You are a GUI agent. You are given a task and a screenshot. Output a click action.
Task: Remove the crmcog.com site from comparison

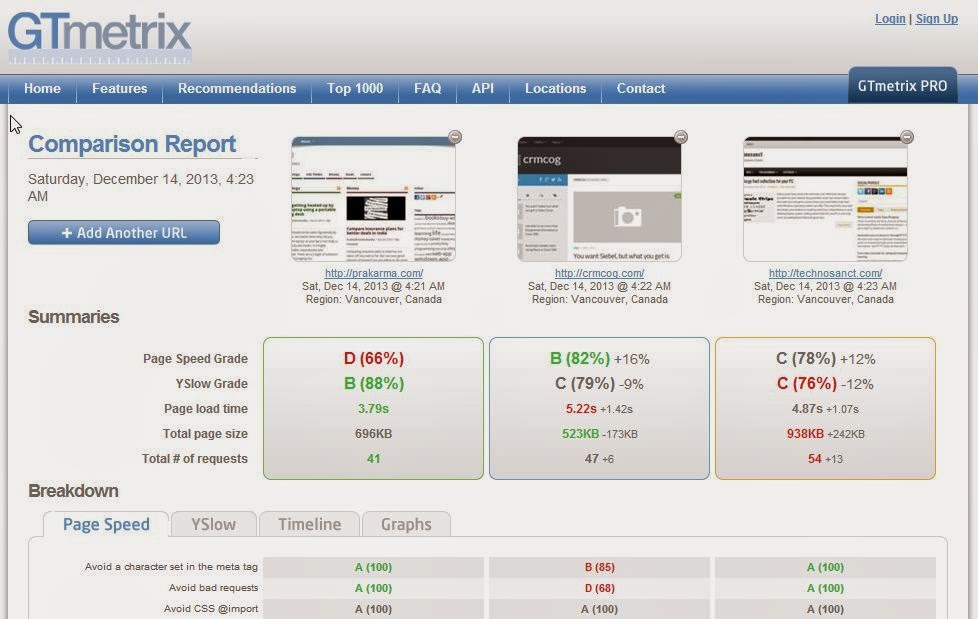pyautogui.click(x=680, y=137)
